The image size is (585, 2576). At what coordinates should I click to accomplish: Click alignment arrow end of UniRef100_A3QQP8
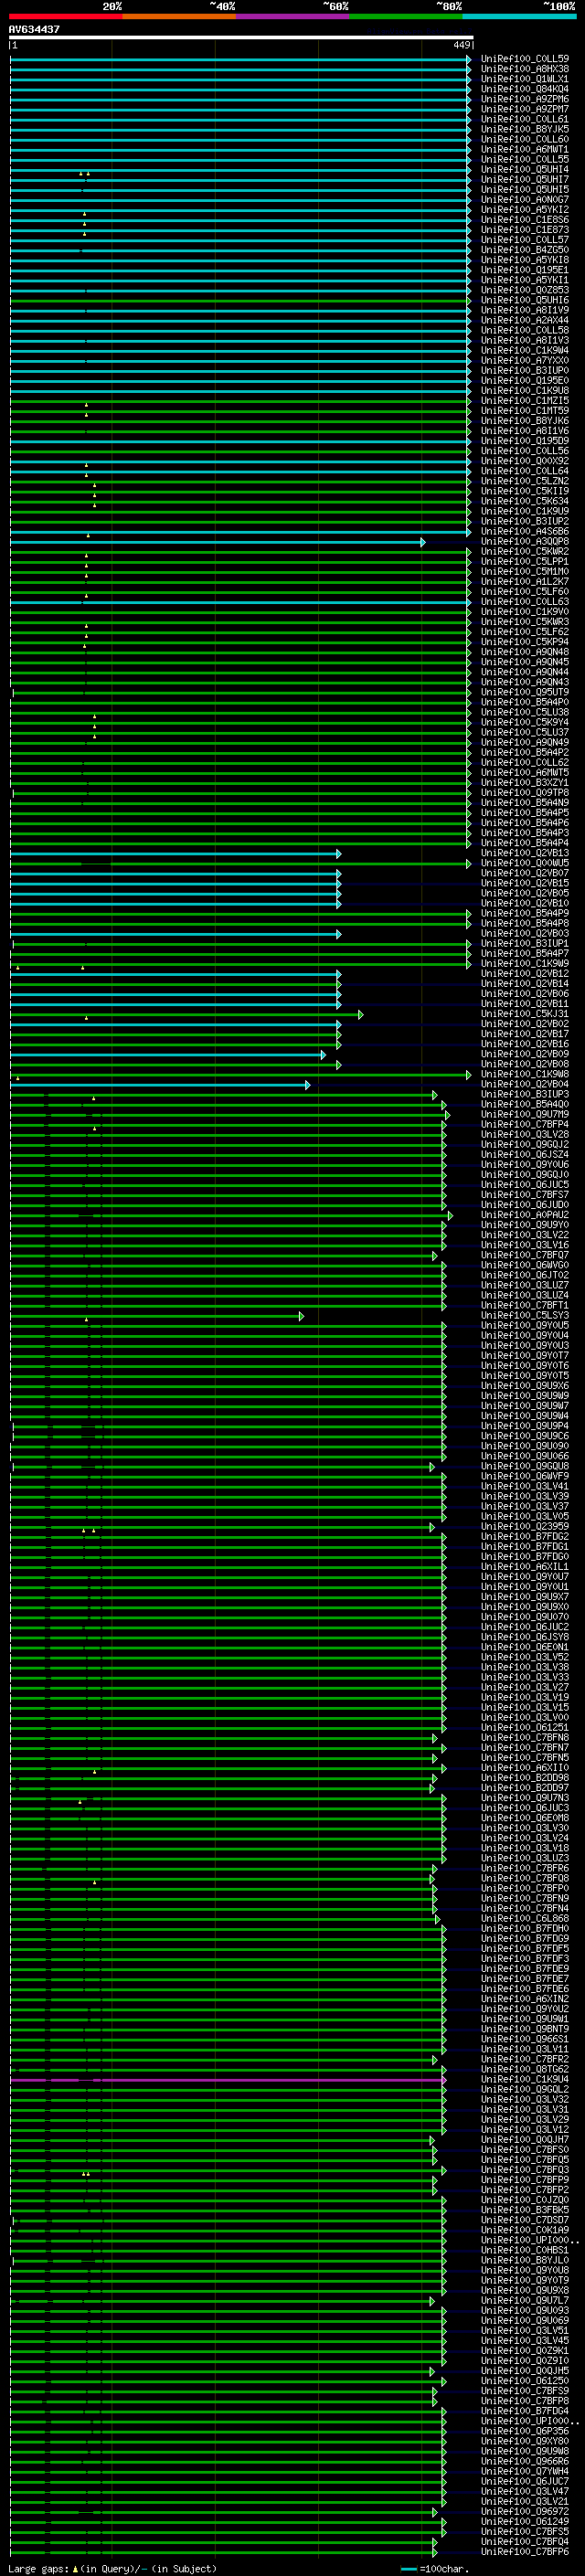pyautogui.click(x=423, y=542)
